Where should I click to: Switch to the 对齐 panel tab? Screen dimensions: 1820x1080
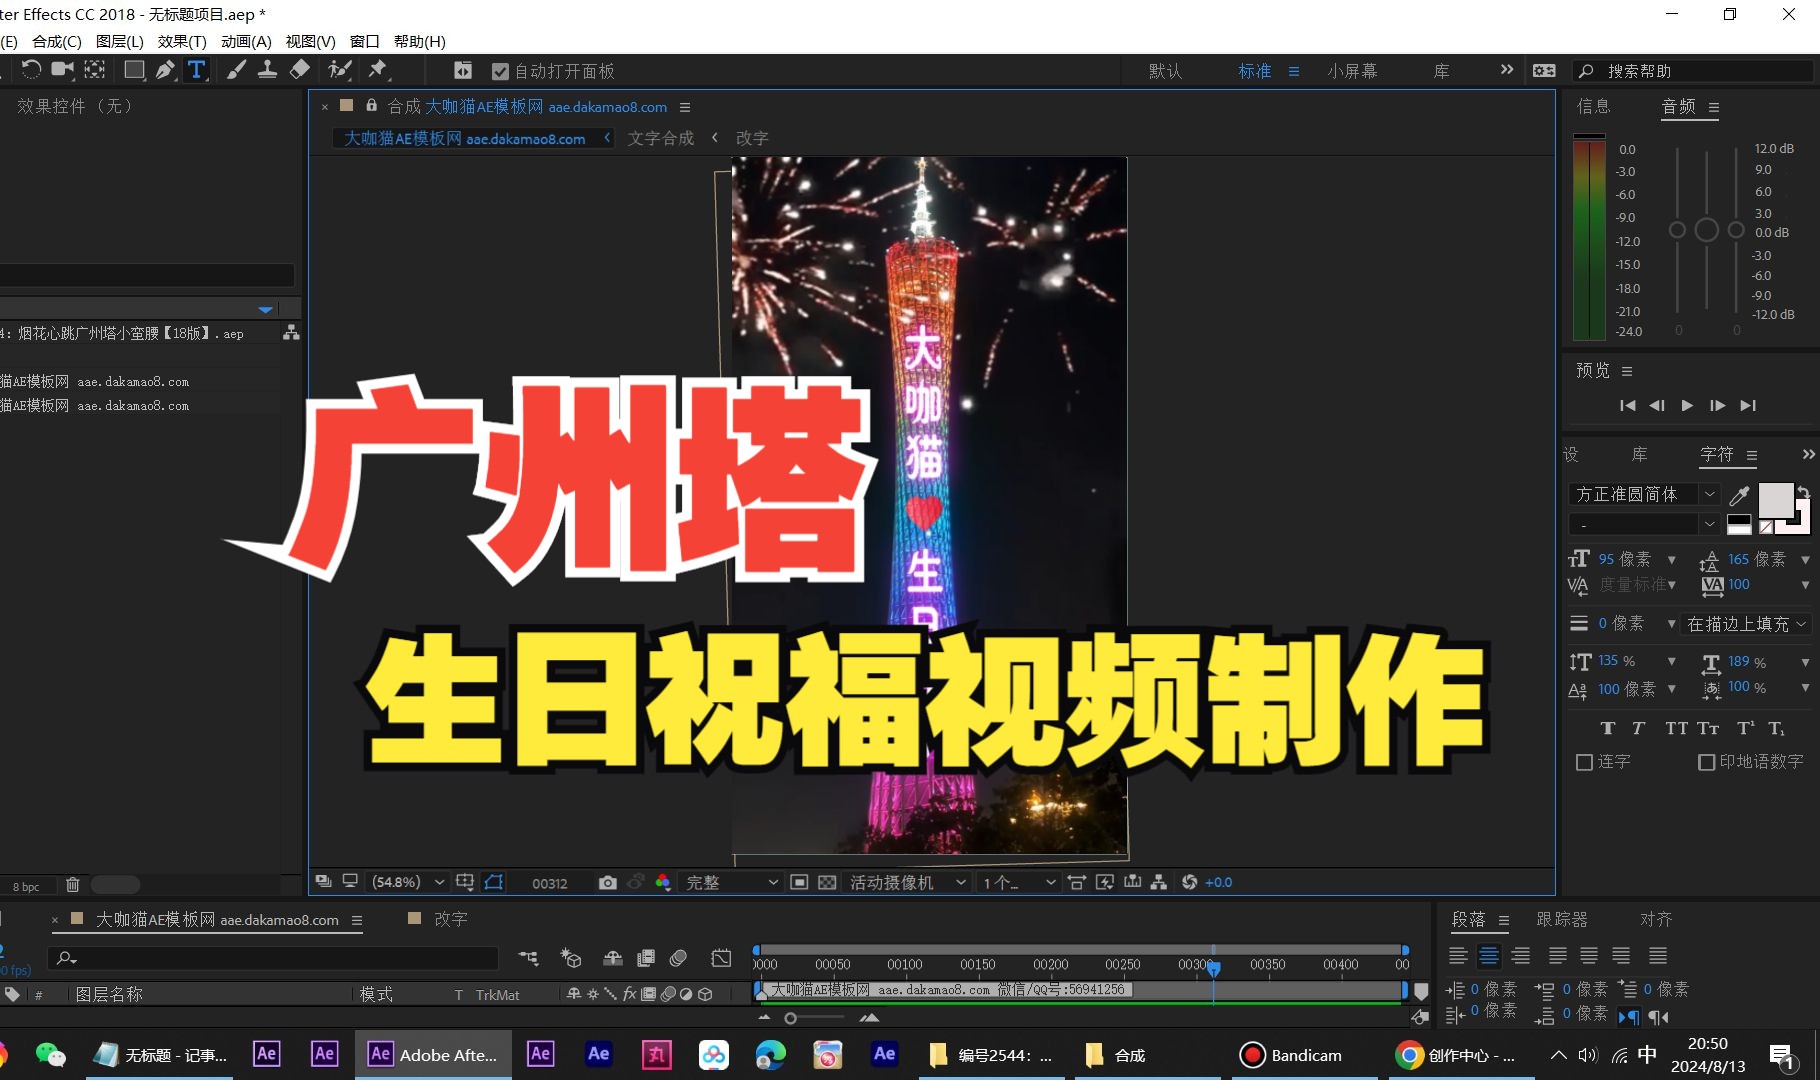[1656, 919]
